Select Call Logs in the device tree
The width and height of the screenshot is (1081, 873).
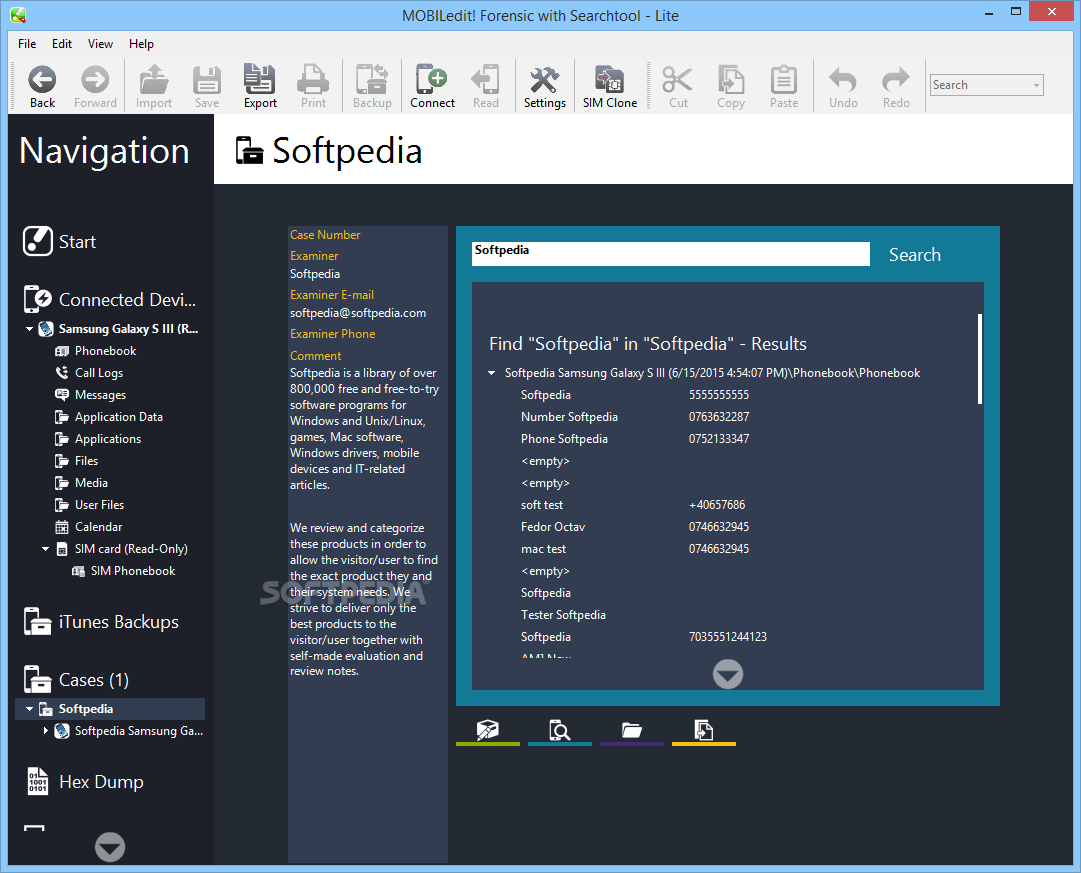point(99,373)
